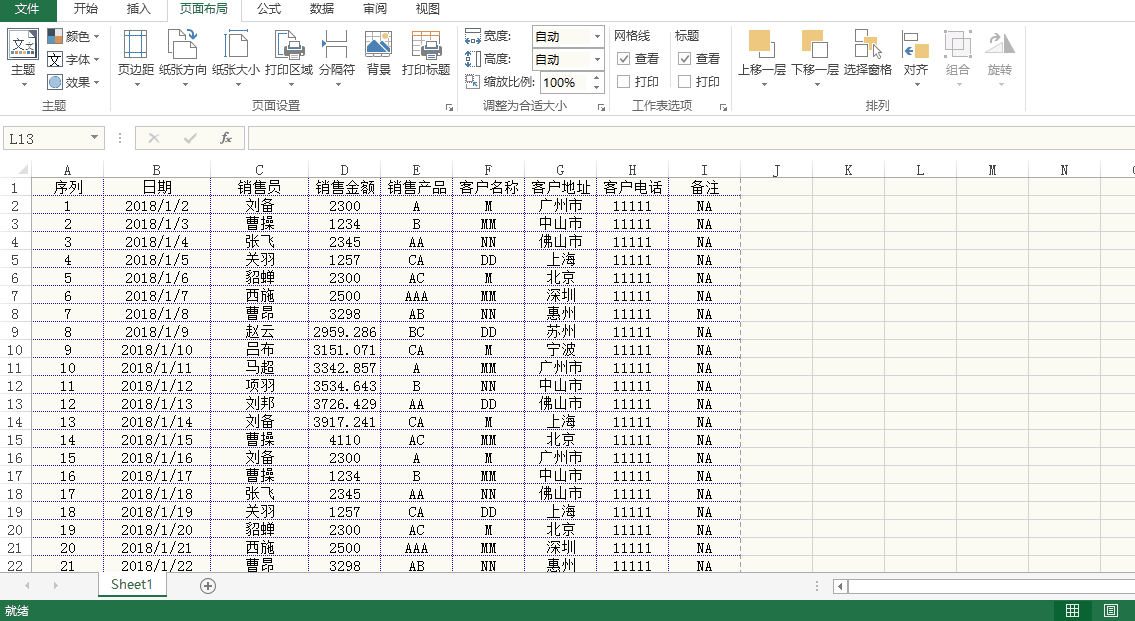This screenshot has width=1135, height=621.
Task: Select the cell 2959.286
Action: tap(345, 331)
